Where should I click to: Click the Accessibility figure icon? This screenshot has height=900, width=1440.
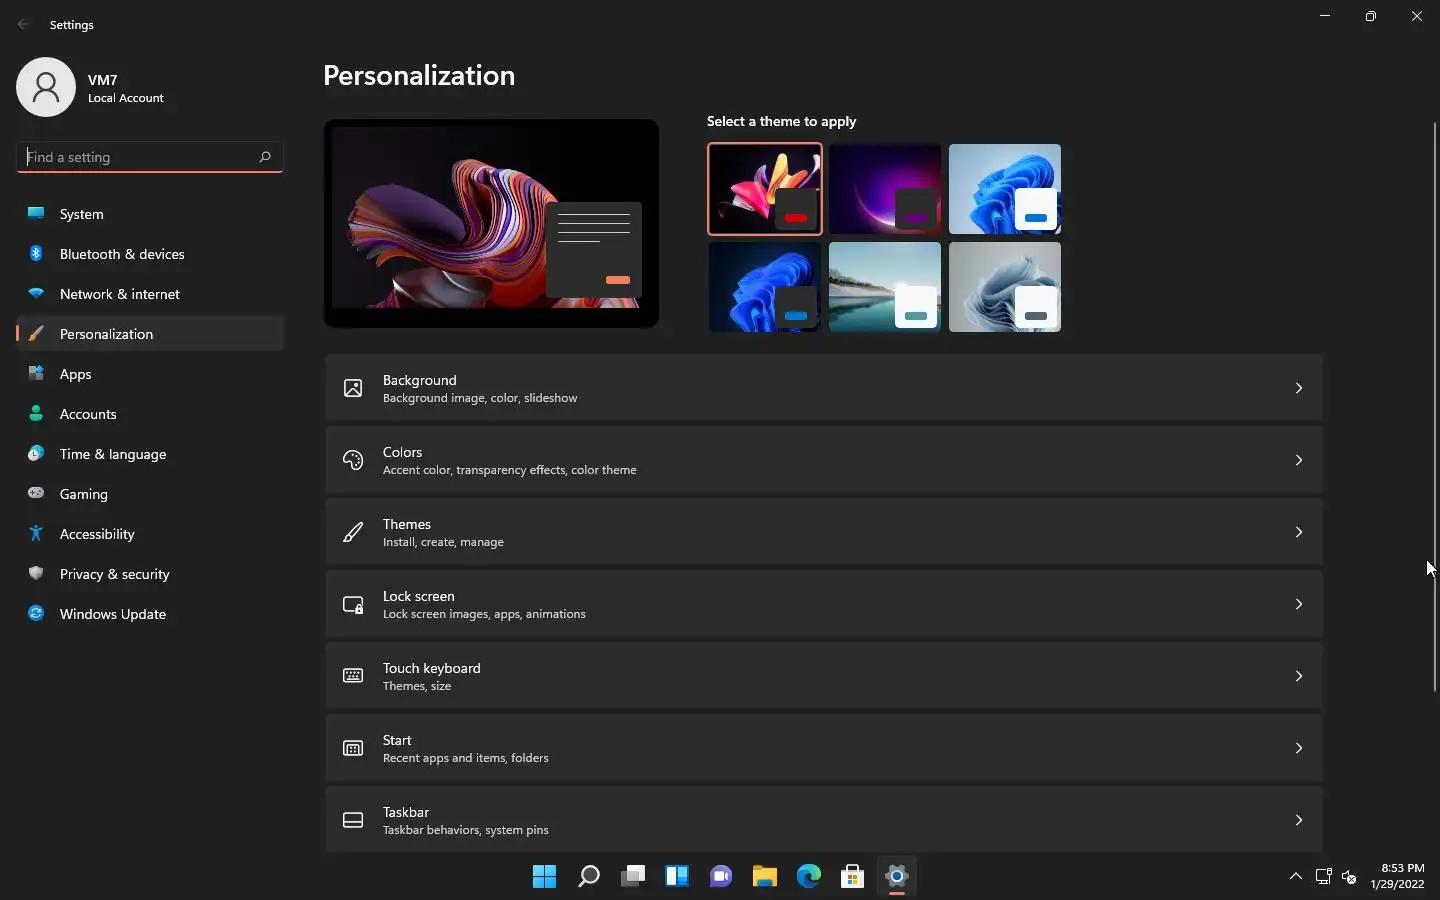(36, 533)
